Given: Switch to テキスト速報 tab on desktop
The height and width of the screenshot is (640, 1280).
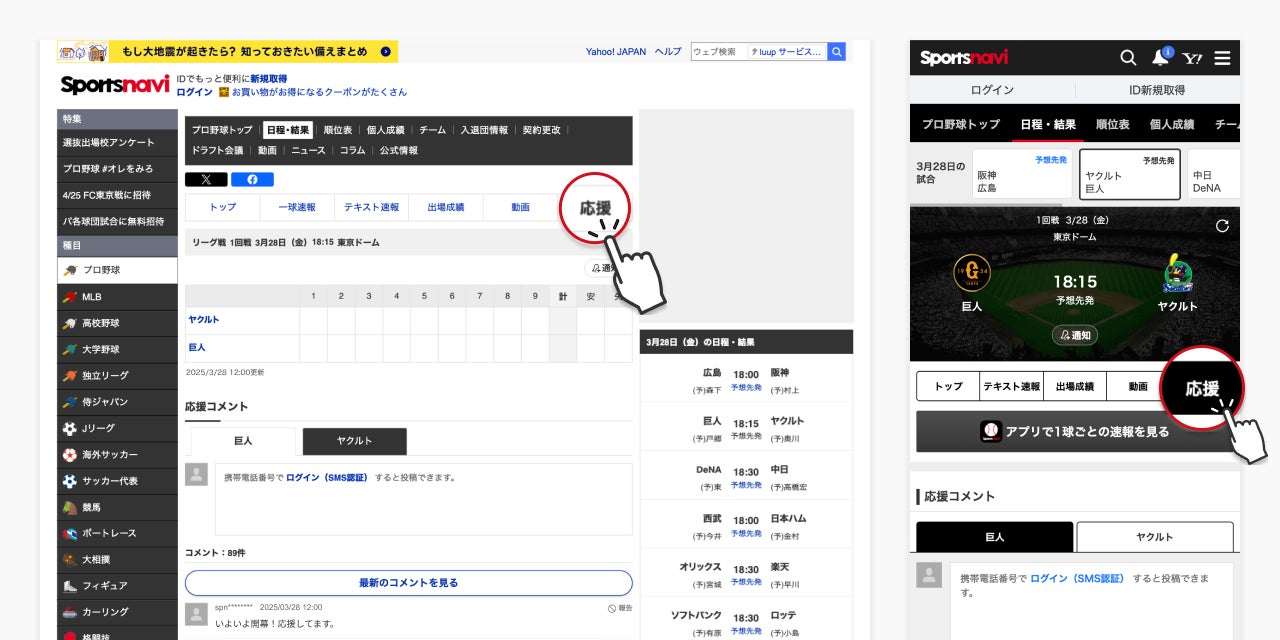Looking at the screenshot, I should pos(371,207).
